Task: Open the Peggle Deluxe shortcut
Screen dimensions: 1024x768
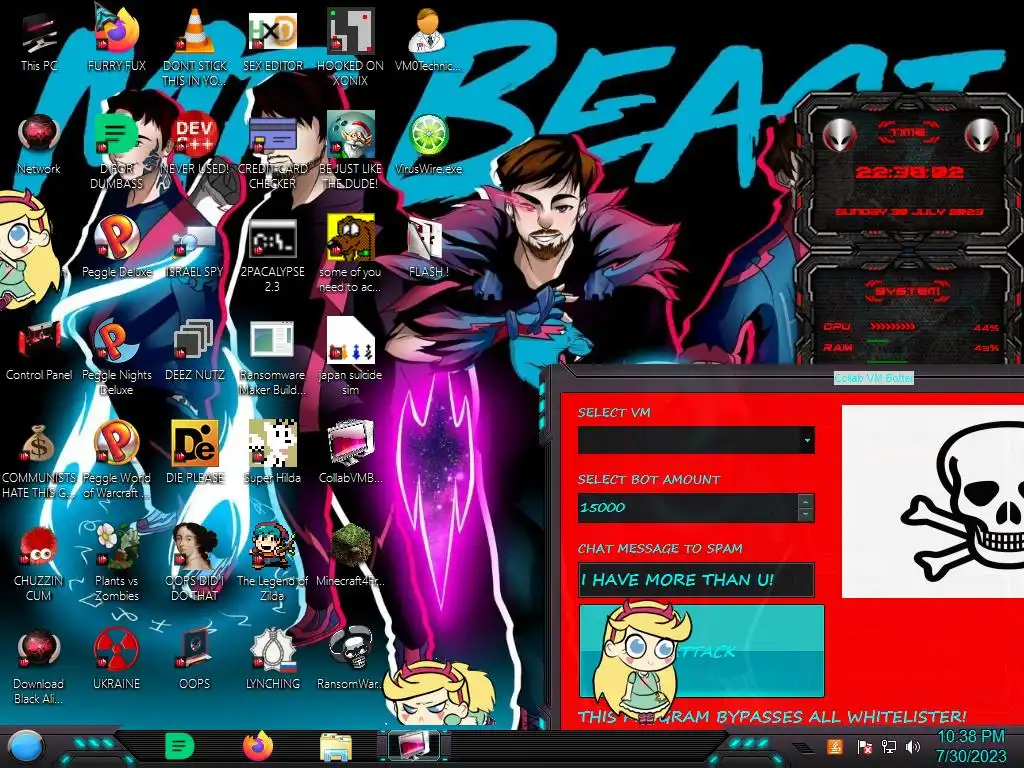Action: (116, 247)
